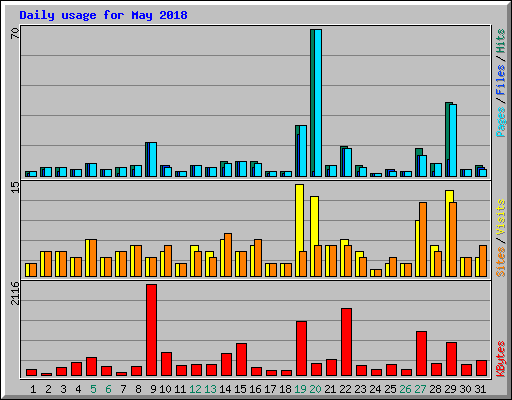The width and height of the screenshot is (512, 400).
Task: Click the green day label 13
Action: click(210, 389)
